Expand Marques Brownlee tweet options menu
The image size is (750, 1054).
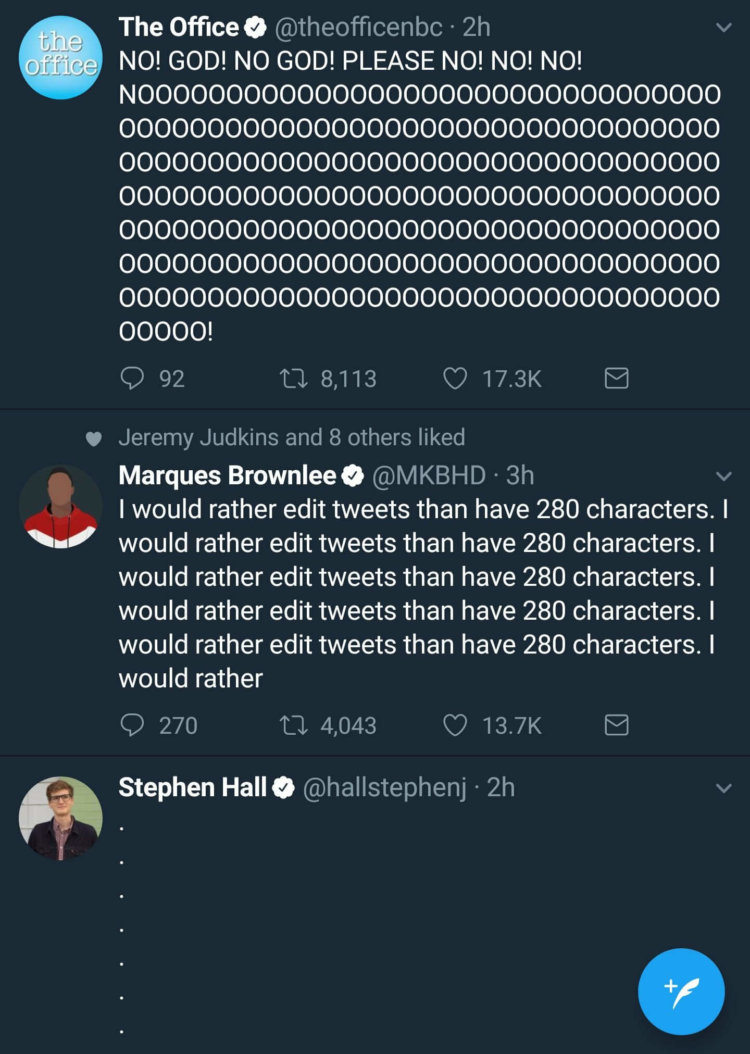click(x=724, y=475)
